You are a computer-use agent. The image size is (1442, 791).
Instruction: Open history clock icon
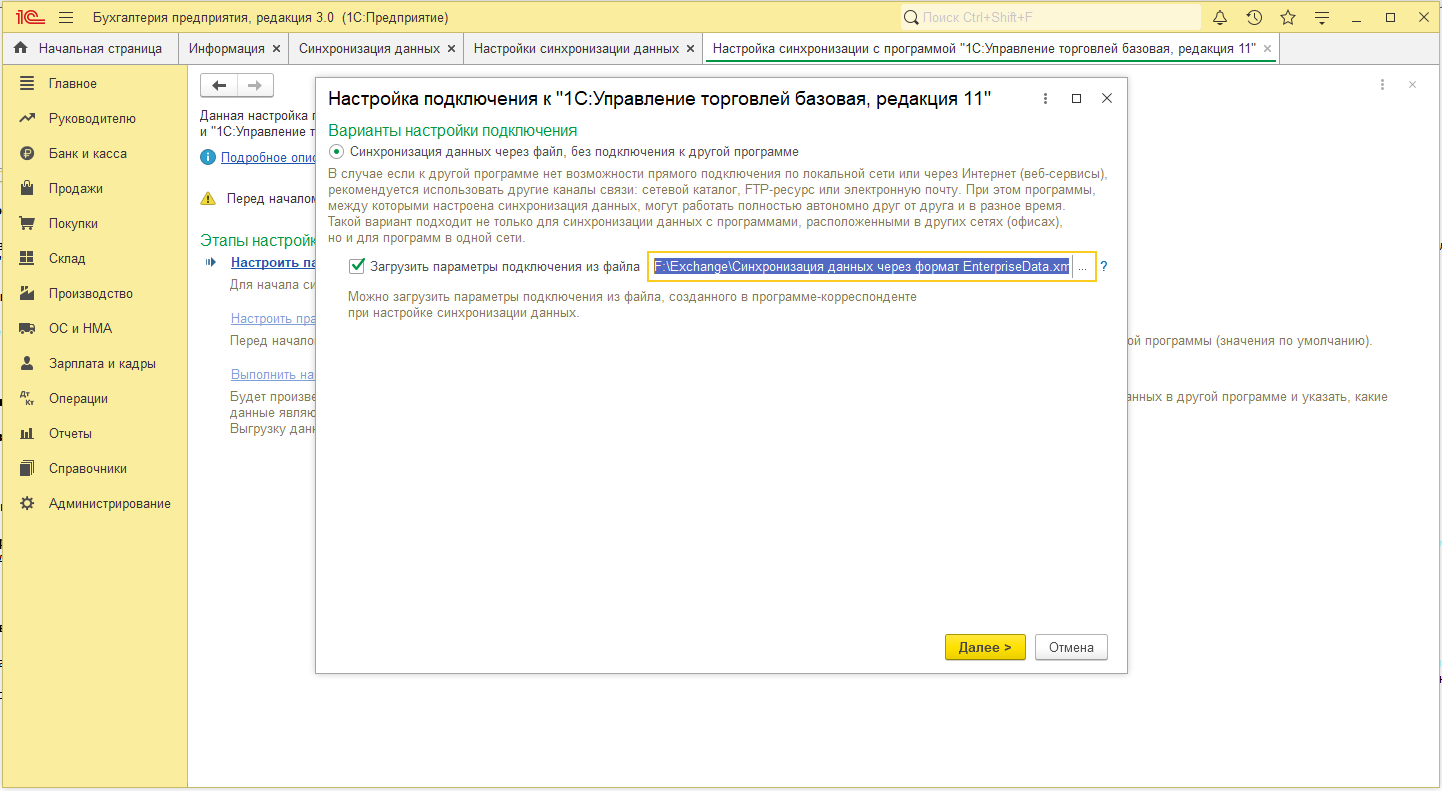click(1254, 18)
